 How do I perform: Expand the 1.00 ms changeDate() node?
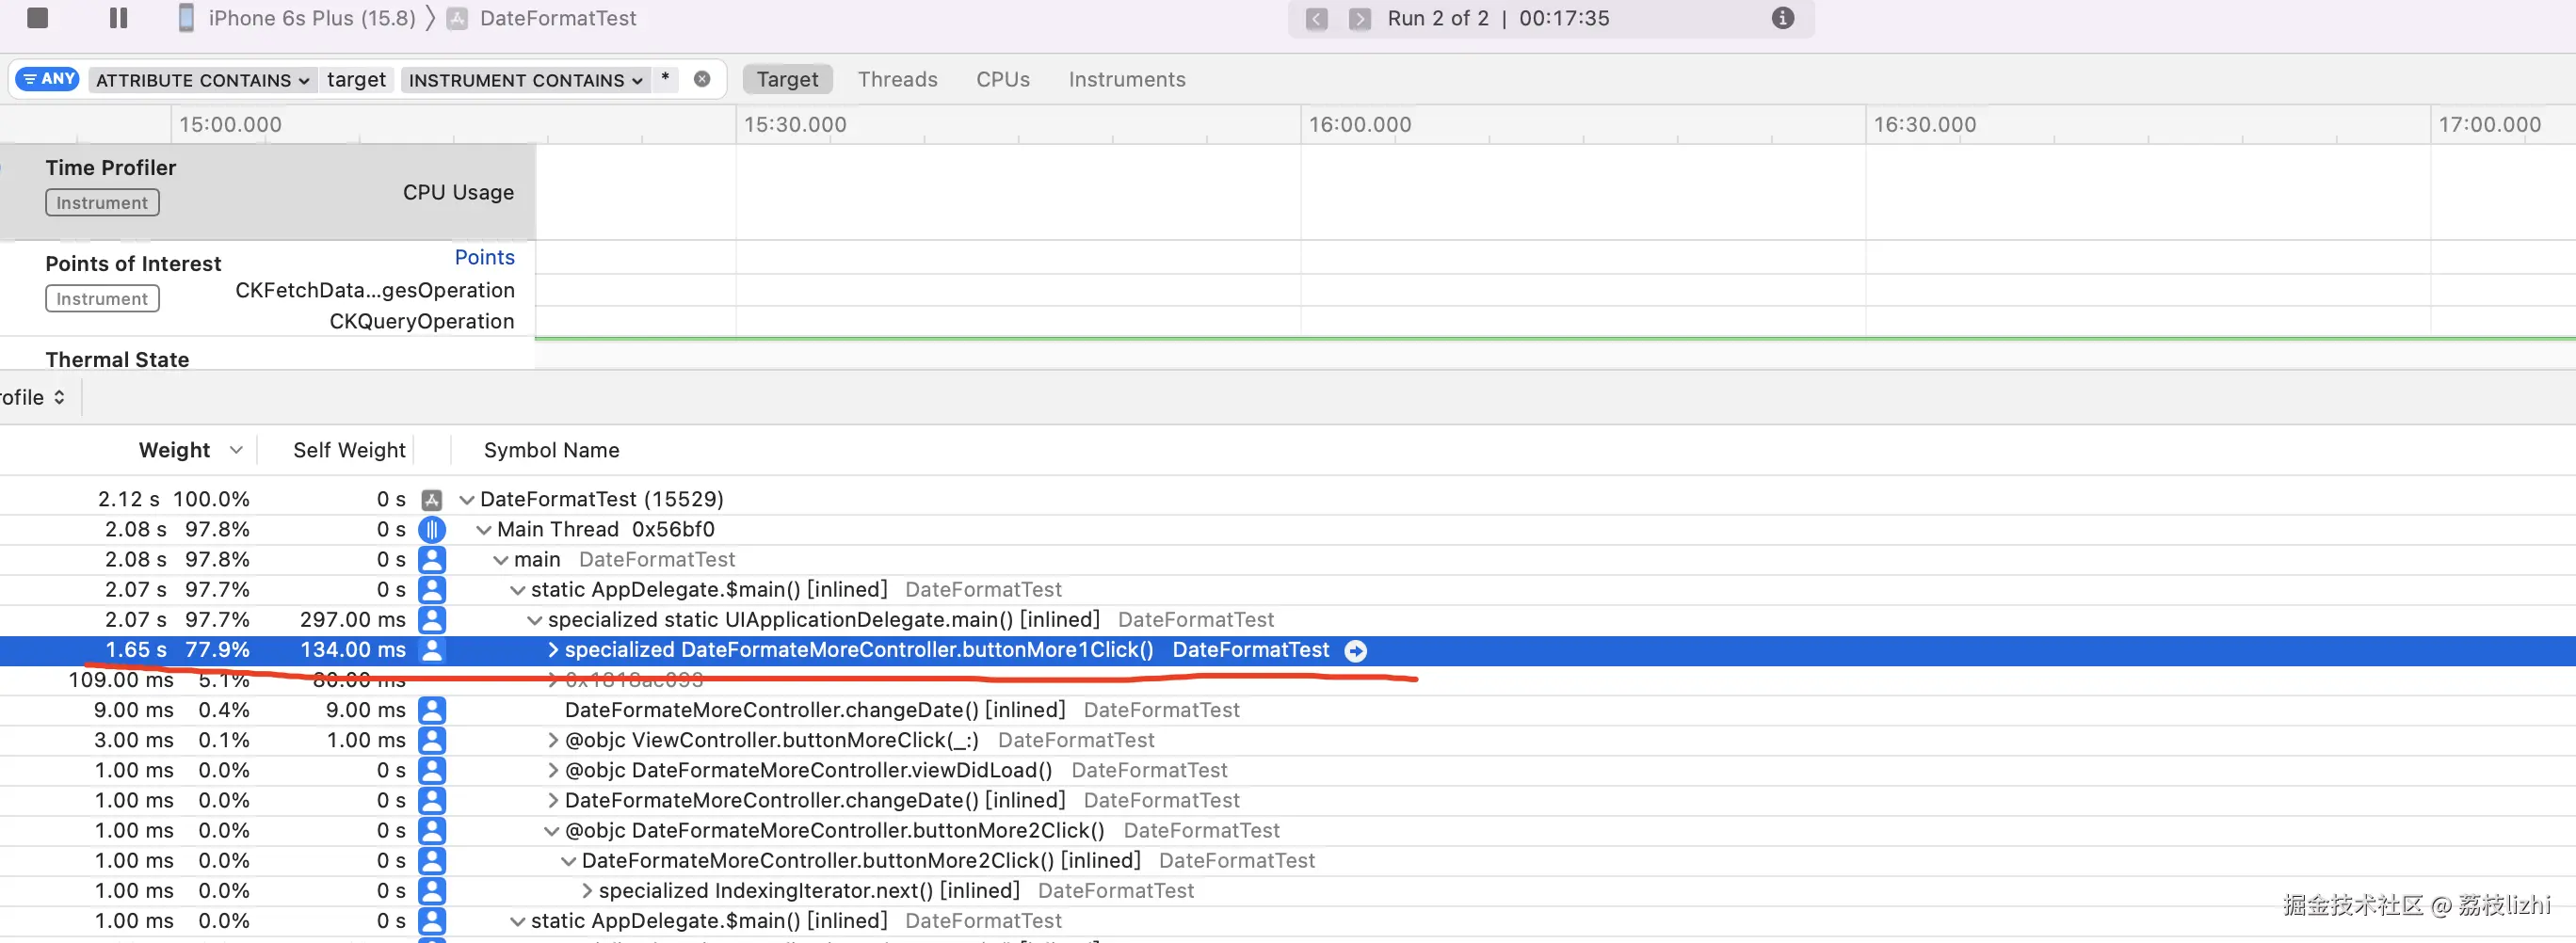click(553, 800)
